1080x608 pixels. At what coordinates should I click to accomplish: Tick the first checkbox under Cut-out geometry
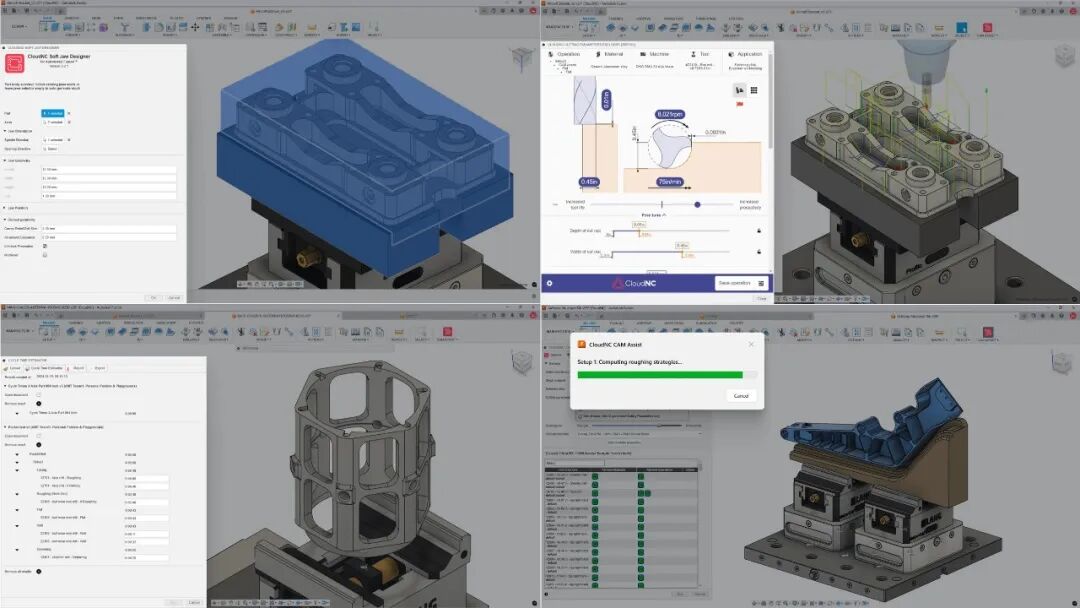[x=45, y=246]
